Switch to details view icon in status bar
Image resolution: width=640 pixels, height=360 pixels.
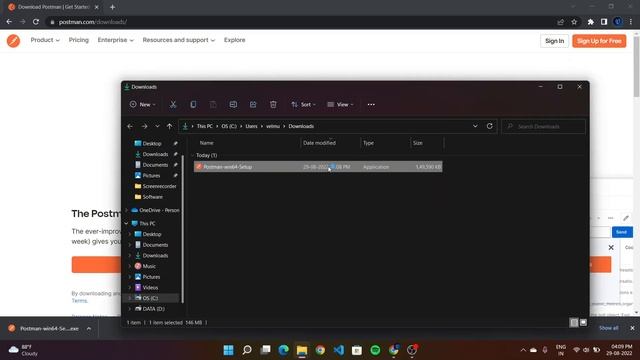point(574,322)
